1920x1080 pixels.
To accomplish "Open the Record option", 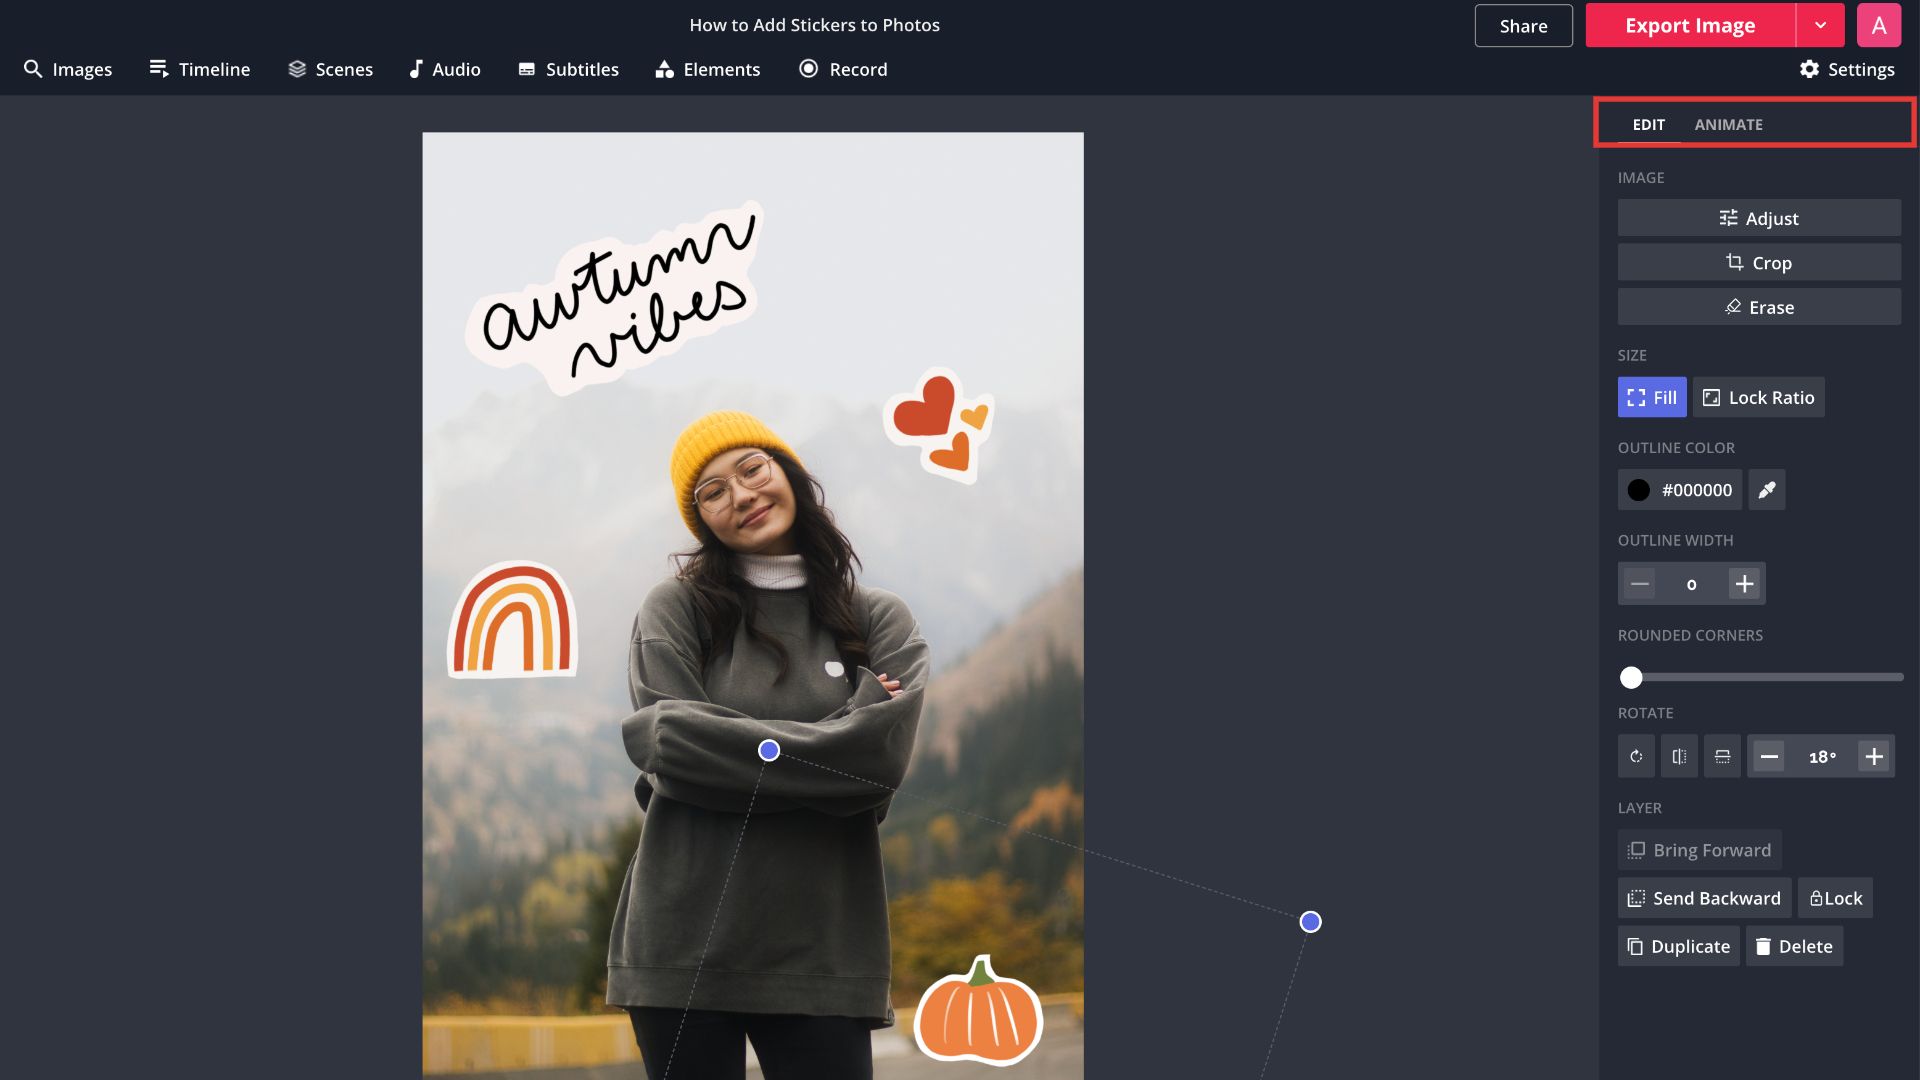I will coord(843,69).
